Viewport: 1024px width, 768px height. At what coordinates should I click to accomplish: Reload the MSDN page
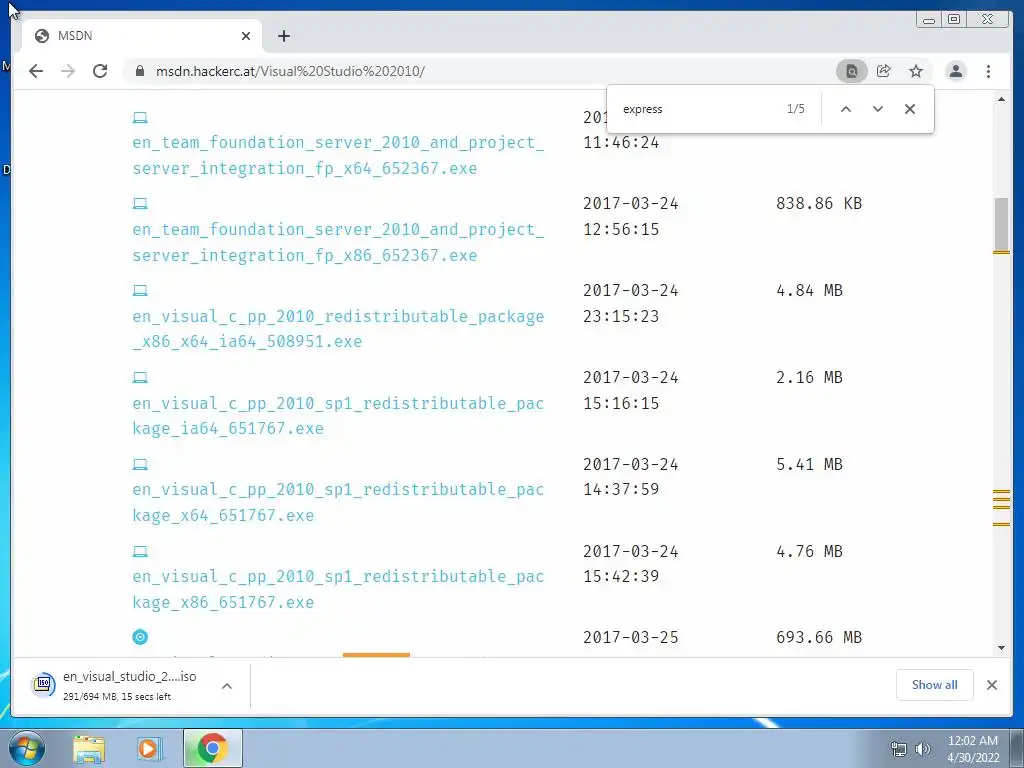[100, 71]
